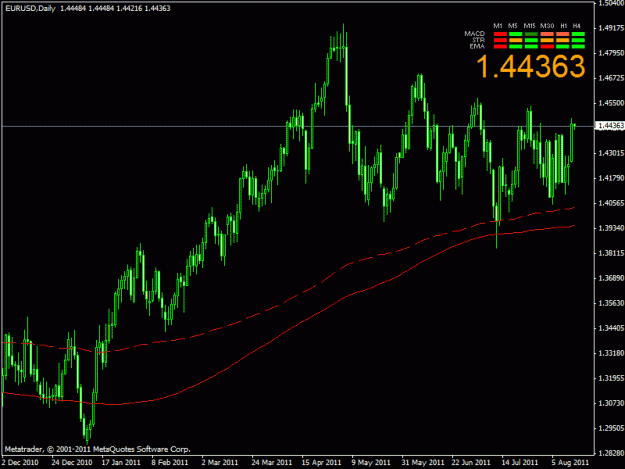Click the 2 Mar 2011 date label

point(220,462)
